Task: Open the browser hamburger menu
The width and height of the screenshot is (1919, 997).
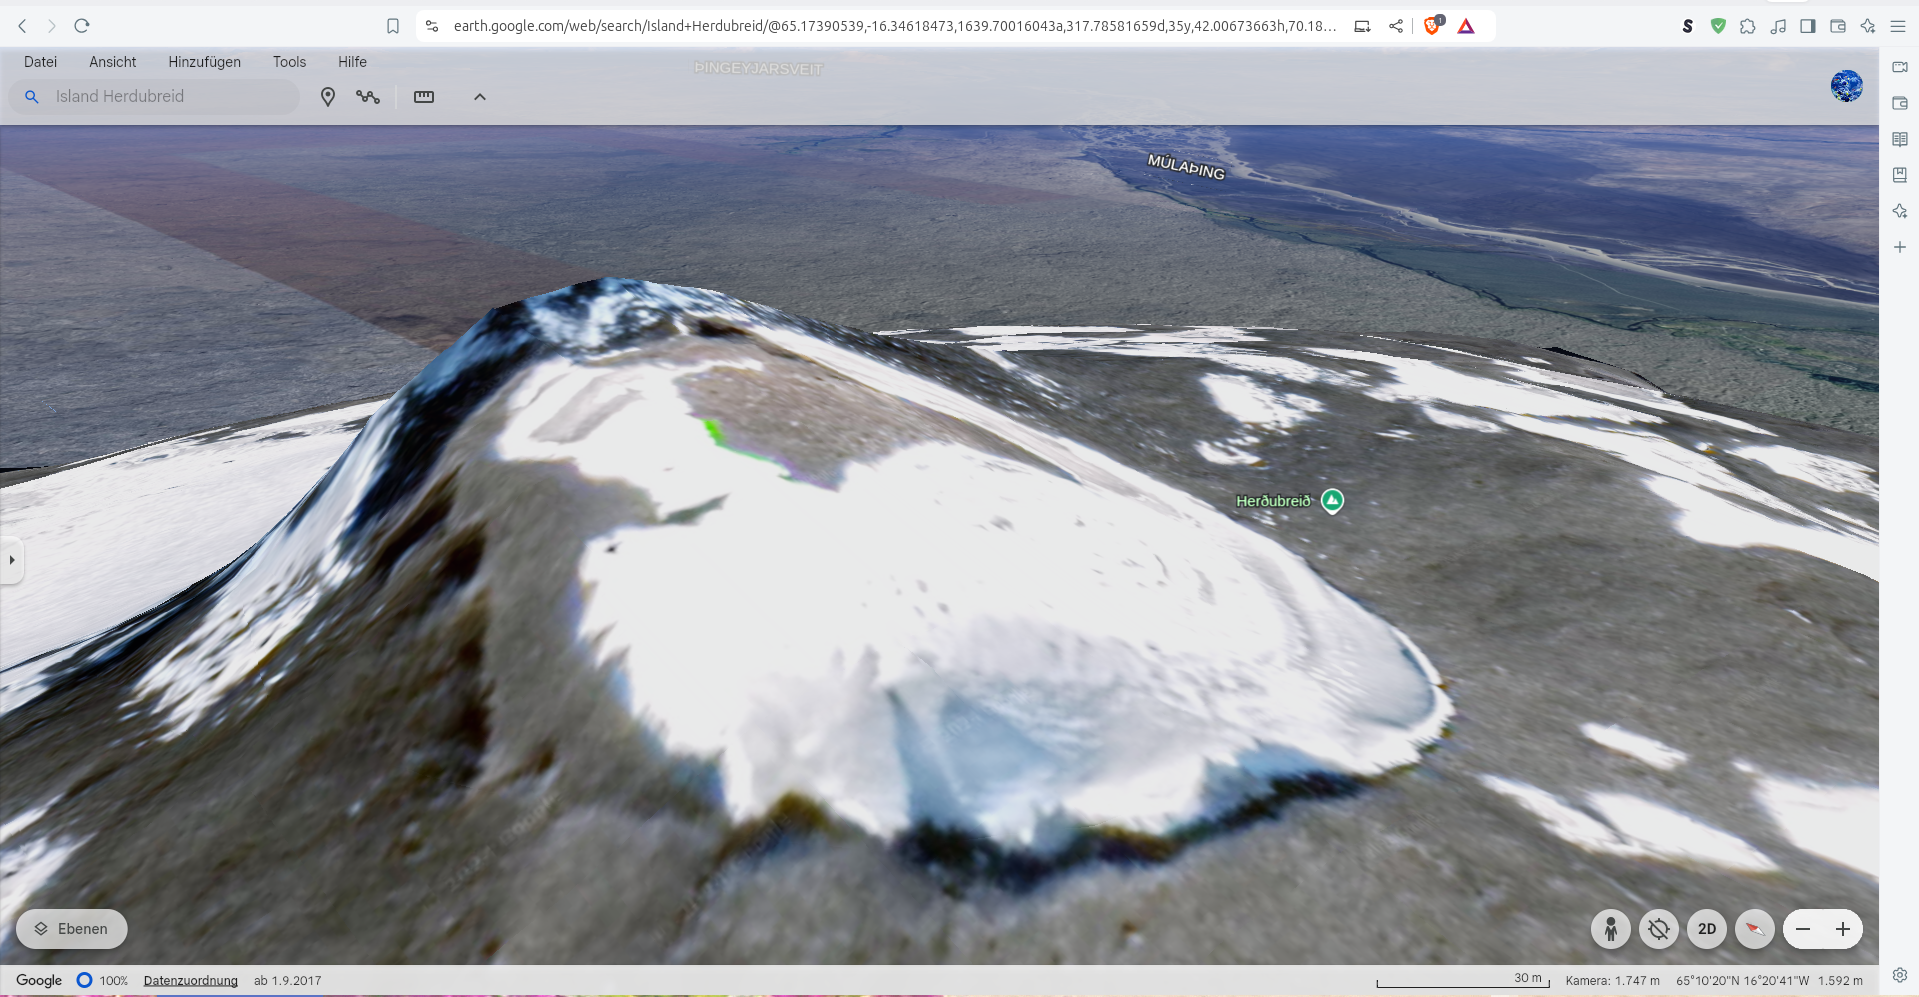Action: point(1898,26)
